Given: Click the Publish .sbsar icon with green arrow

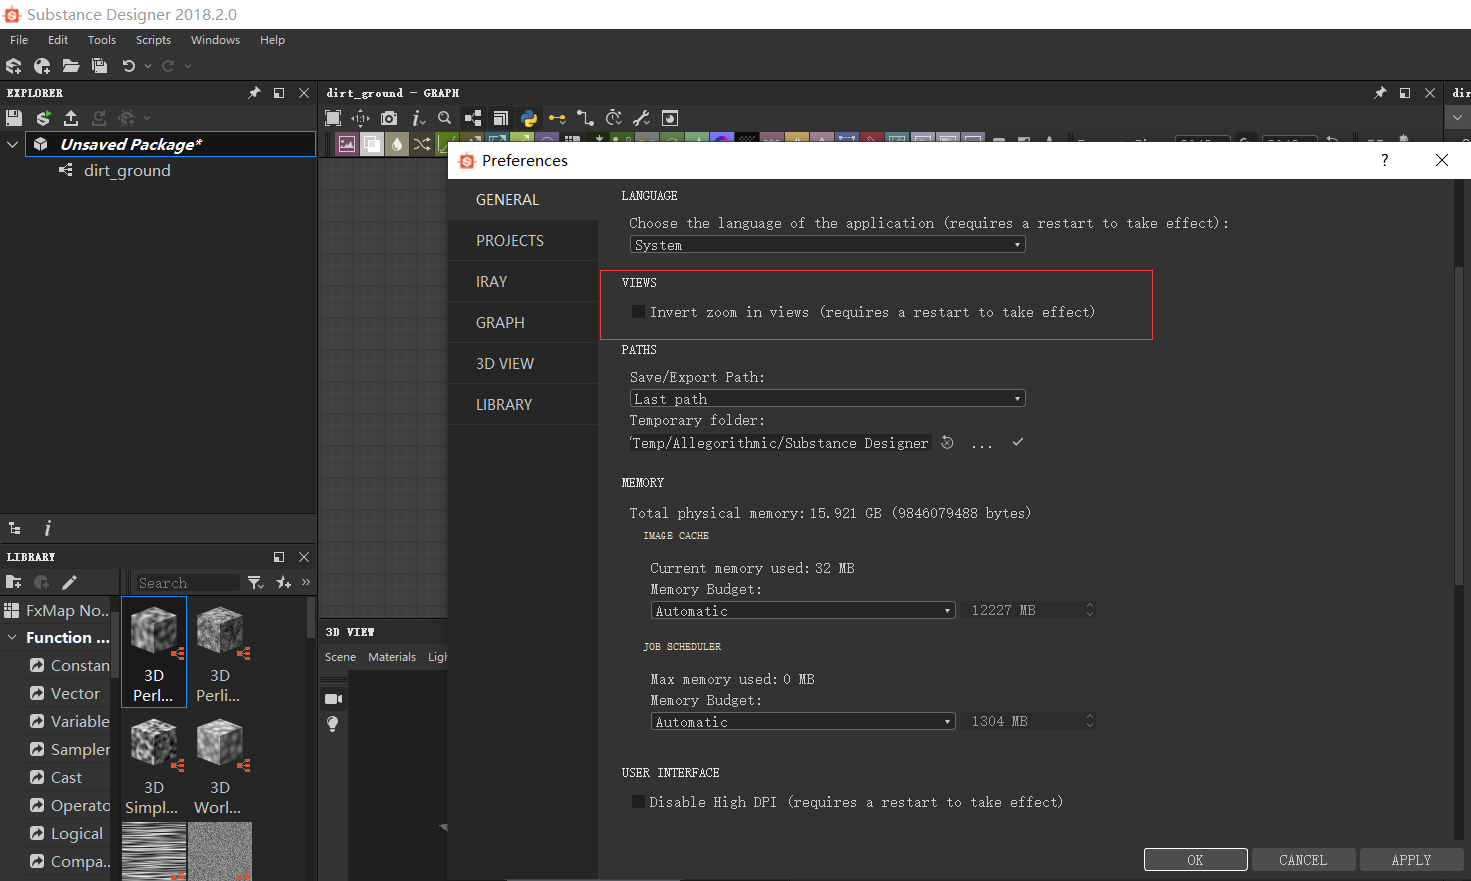Looking at the screenshot, I should tap(43, 117).
